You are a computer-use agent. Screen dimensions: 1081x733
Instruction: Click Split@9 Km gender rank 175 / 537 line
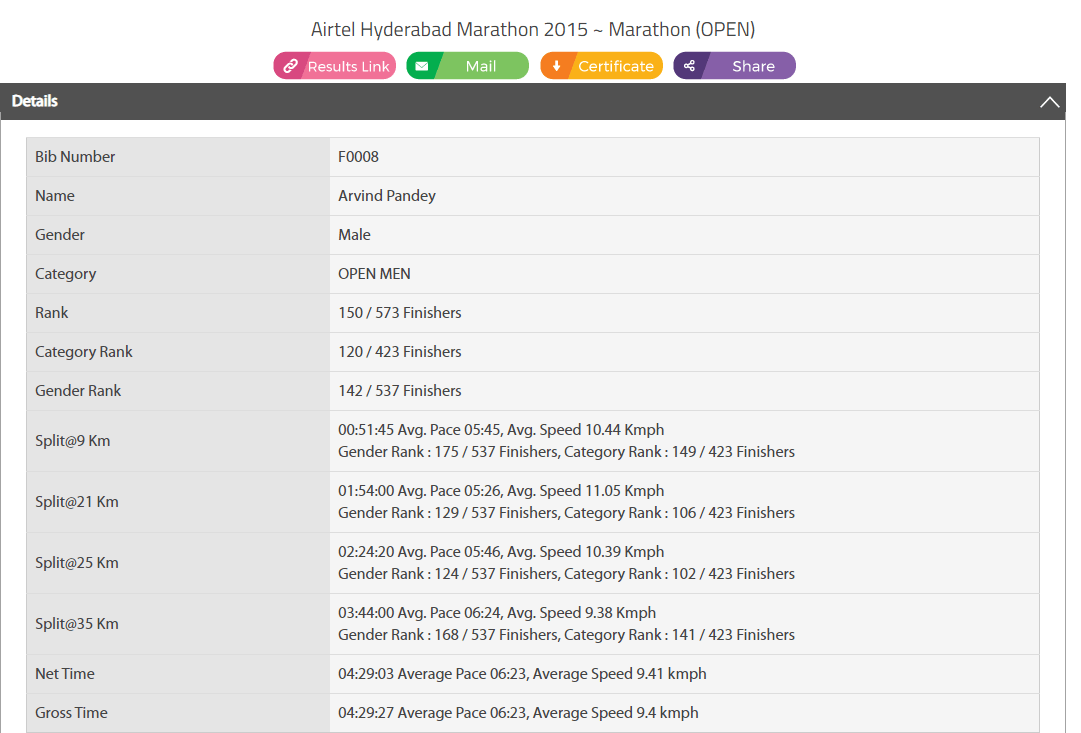pyautogui.click(x=566, y=452)
